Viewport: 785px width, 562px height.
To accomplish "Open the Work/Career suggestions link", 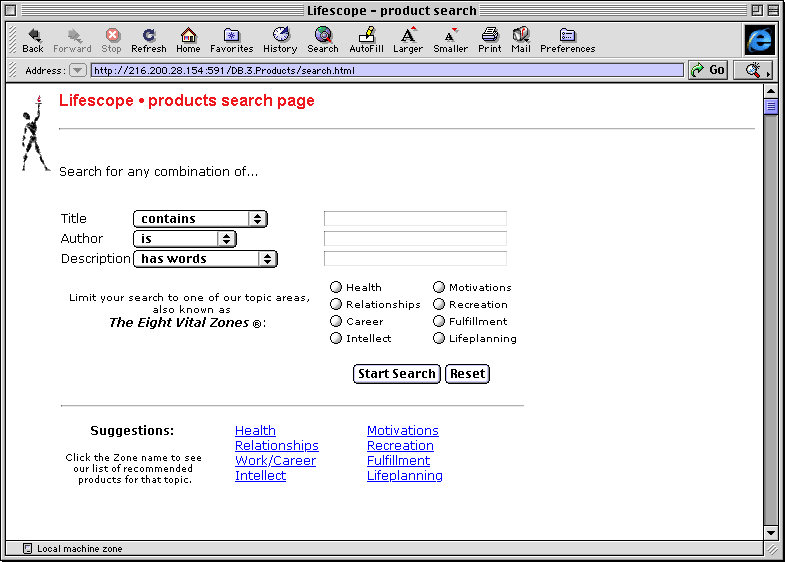I will tap(275, 460).
